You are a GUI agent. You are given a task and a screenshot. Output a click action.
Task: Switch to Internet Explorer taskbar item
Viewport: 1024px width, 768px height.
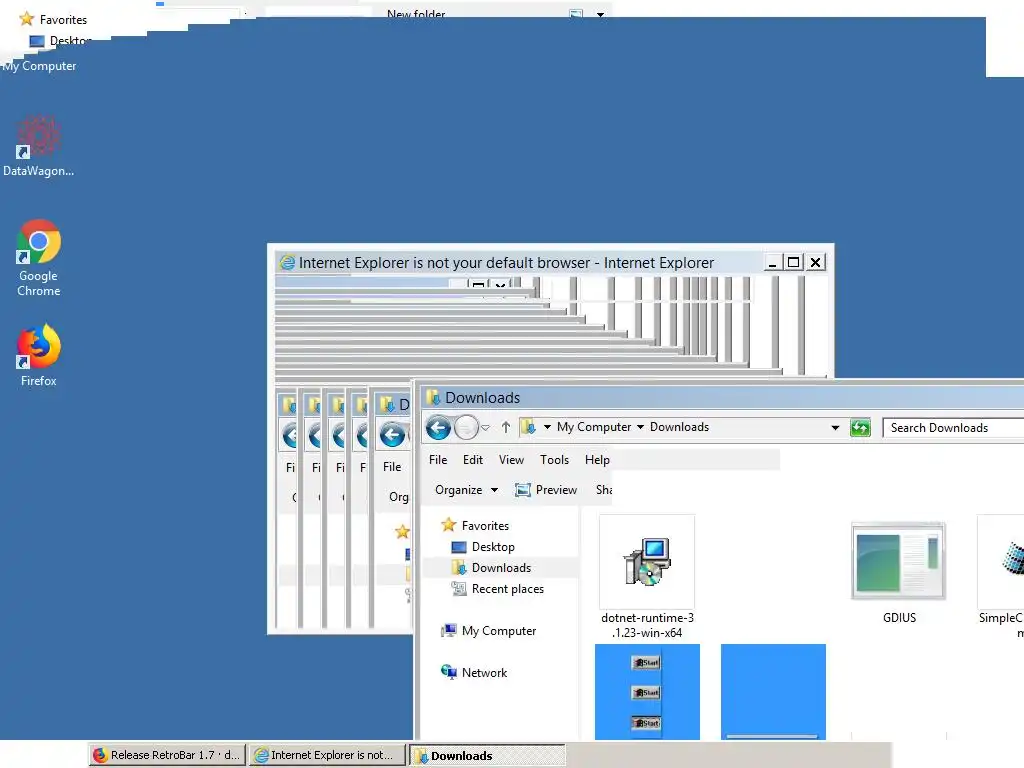point(328,755)
